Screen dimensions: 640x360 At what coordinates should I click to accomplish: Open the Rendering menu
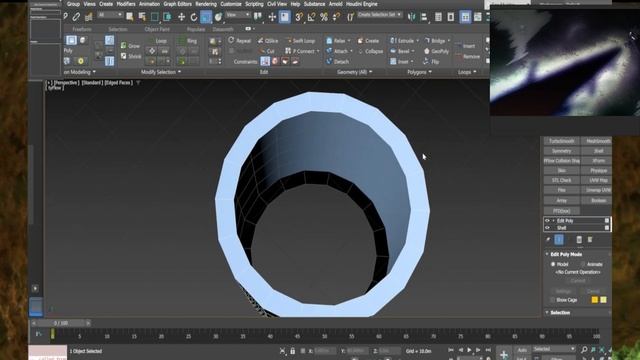click(x=206, y=4)
